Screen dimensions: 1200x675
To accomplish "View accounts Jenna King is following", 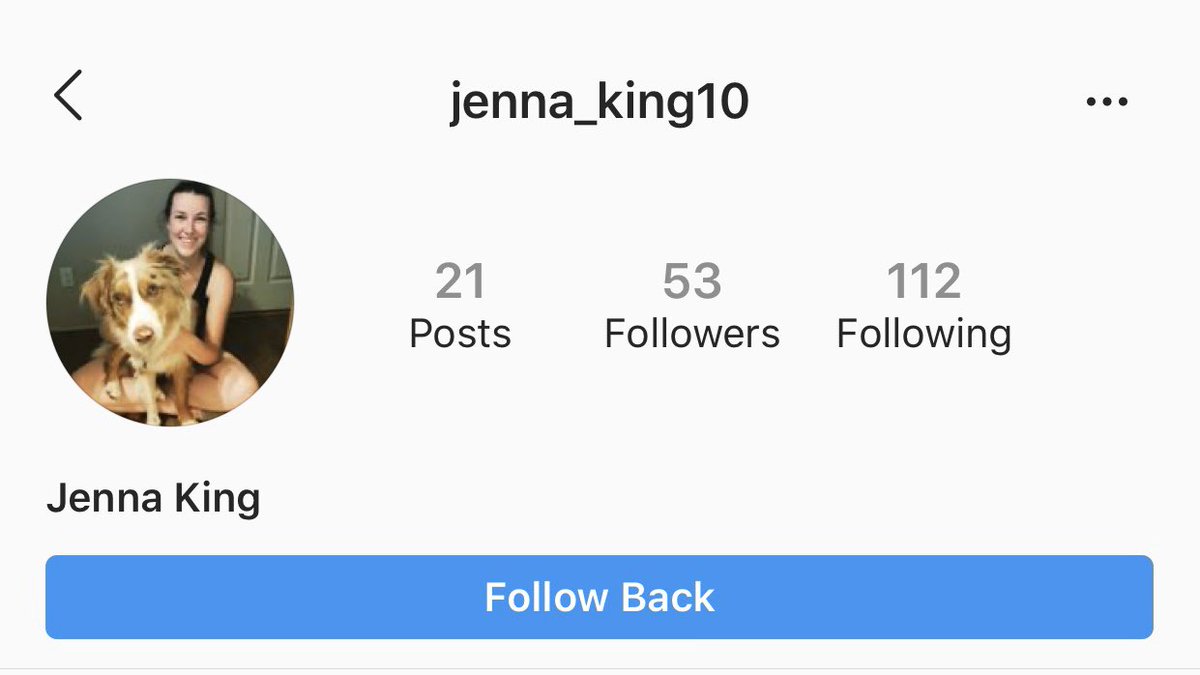I will pos(924,310).
